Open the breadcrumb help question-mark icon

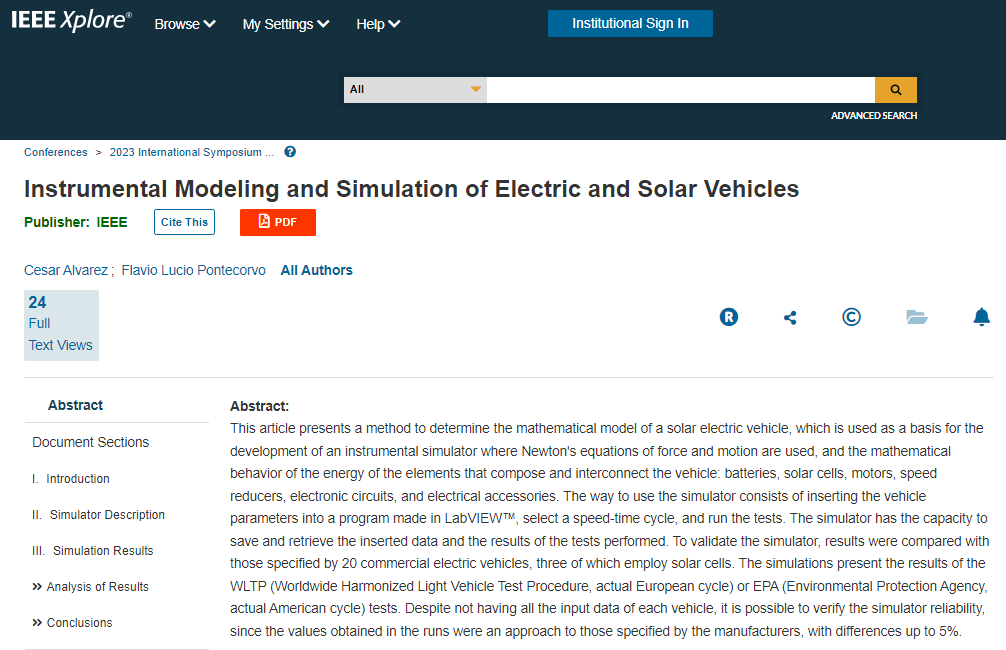coord(290,152)
